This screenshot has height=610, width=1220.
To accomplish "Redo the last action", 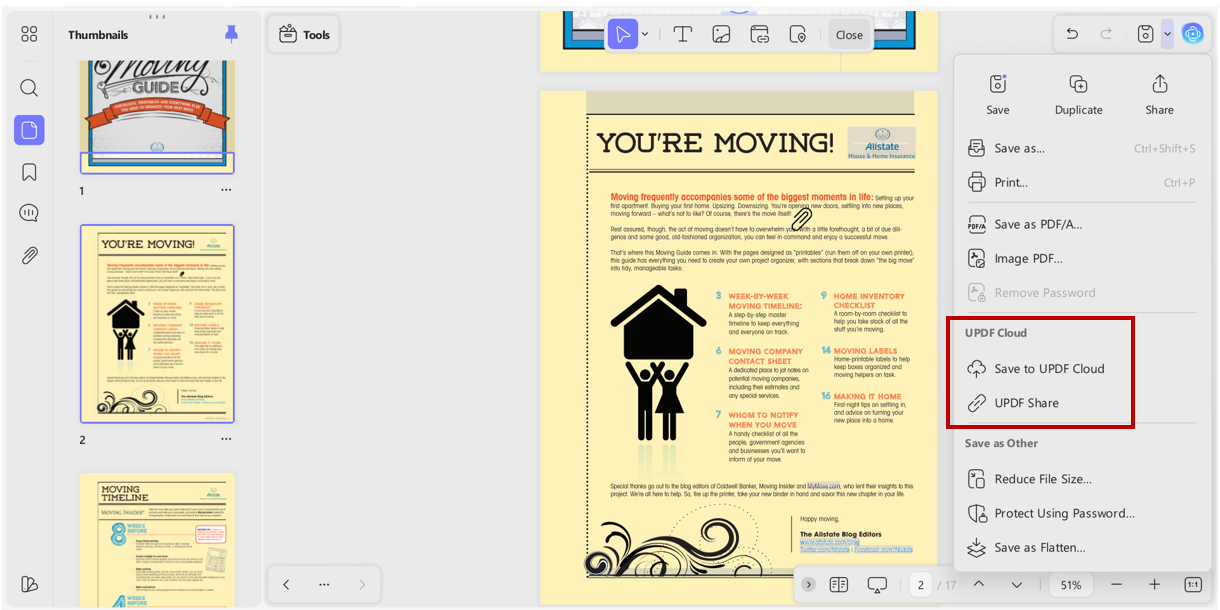I will 1106,34.
